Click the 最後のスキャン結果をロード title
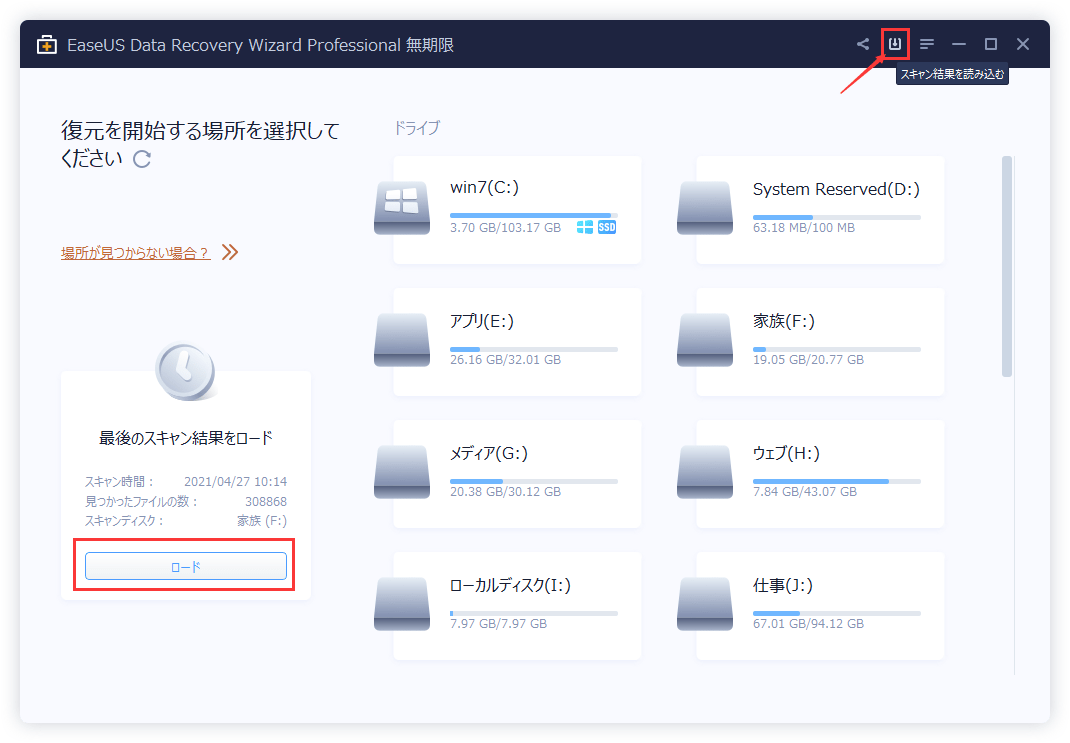This screenshot has height=743, width=1070. coord(186,438)
